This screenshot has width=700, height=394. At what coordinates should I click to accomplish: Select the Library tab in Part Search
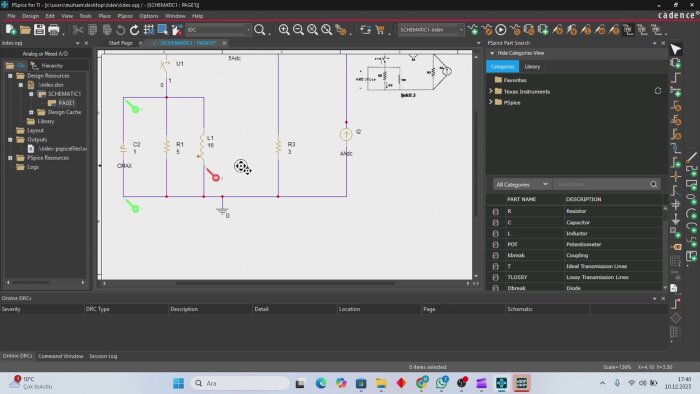[x=532, y=66]
